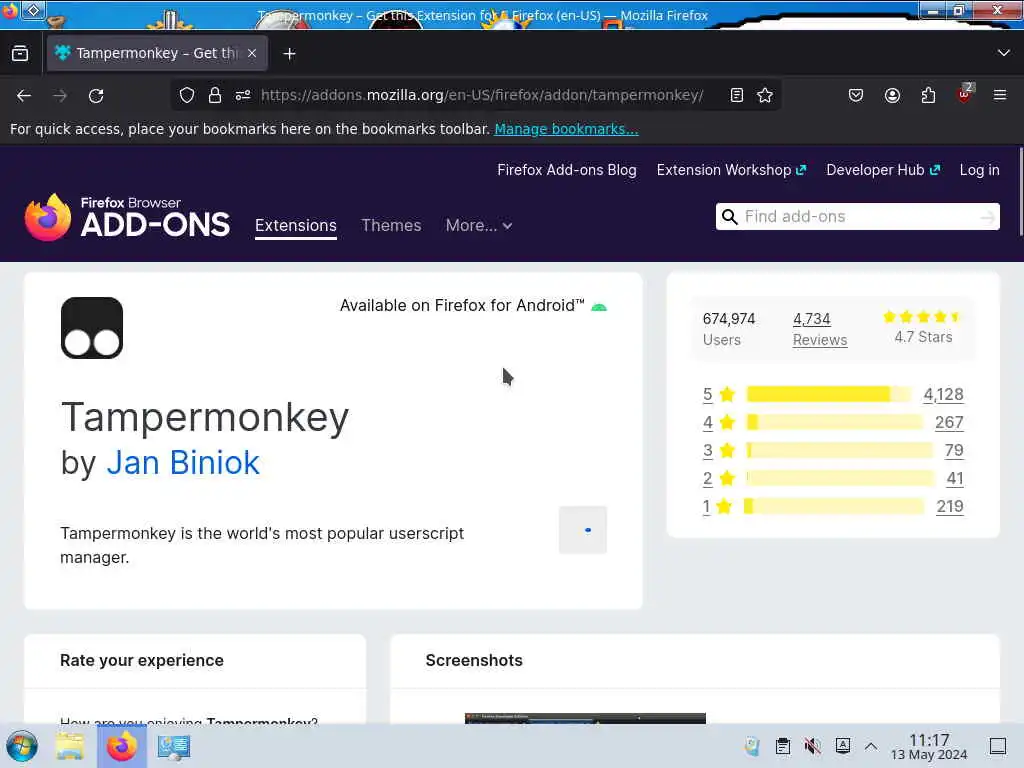Screen dimensions: 1024x768
Task: Click the Firefox Add-ons logo
Action: (127, 217)
